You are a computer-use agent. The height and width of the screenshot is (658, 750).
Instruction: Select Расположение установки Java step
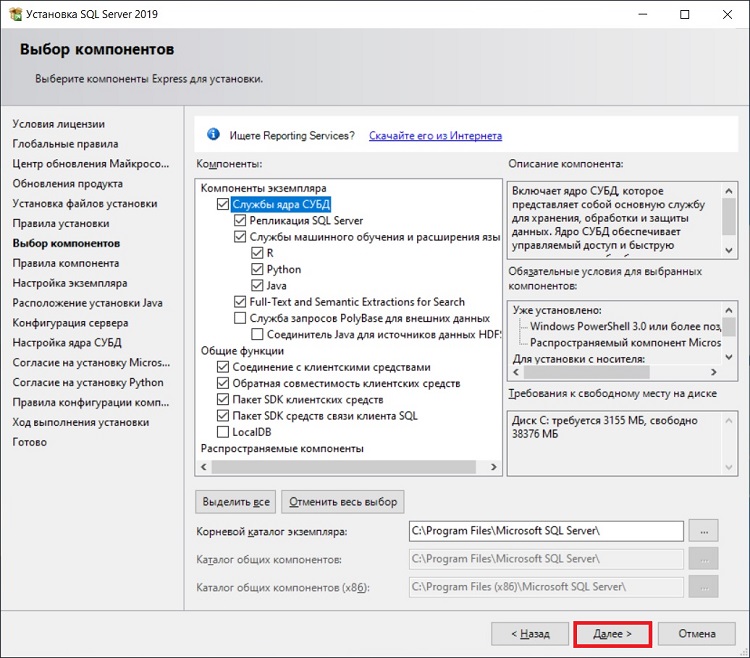(88, 303)
